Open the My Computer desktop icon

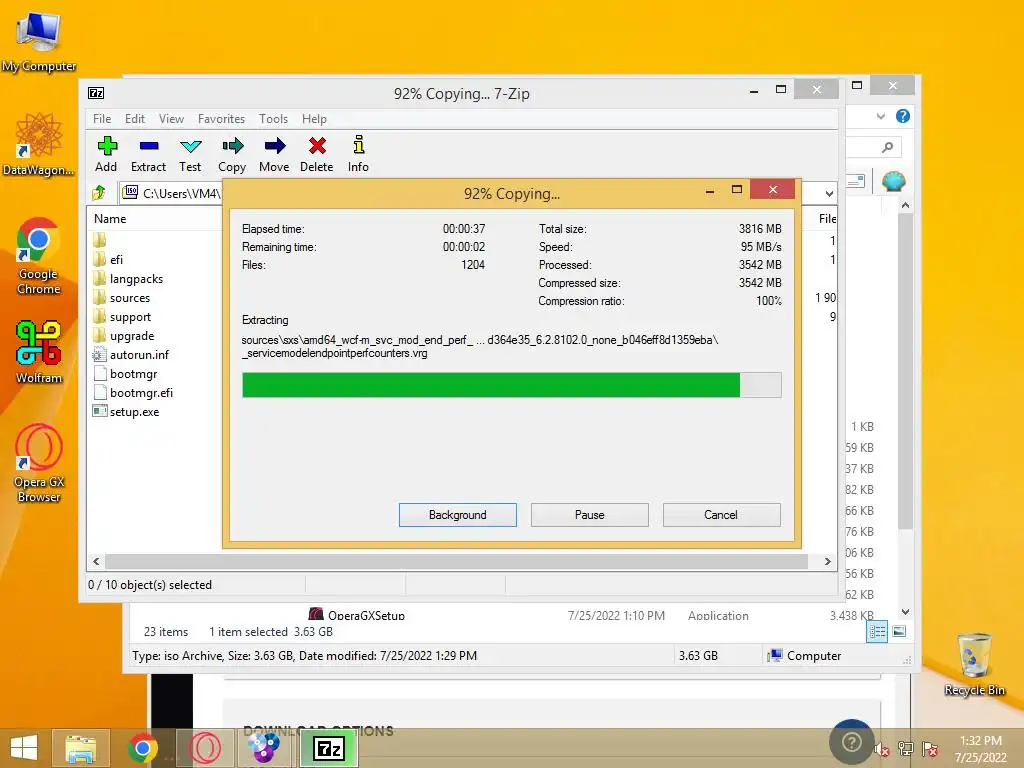pyautogui.click(x=39, y=41)
